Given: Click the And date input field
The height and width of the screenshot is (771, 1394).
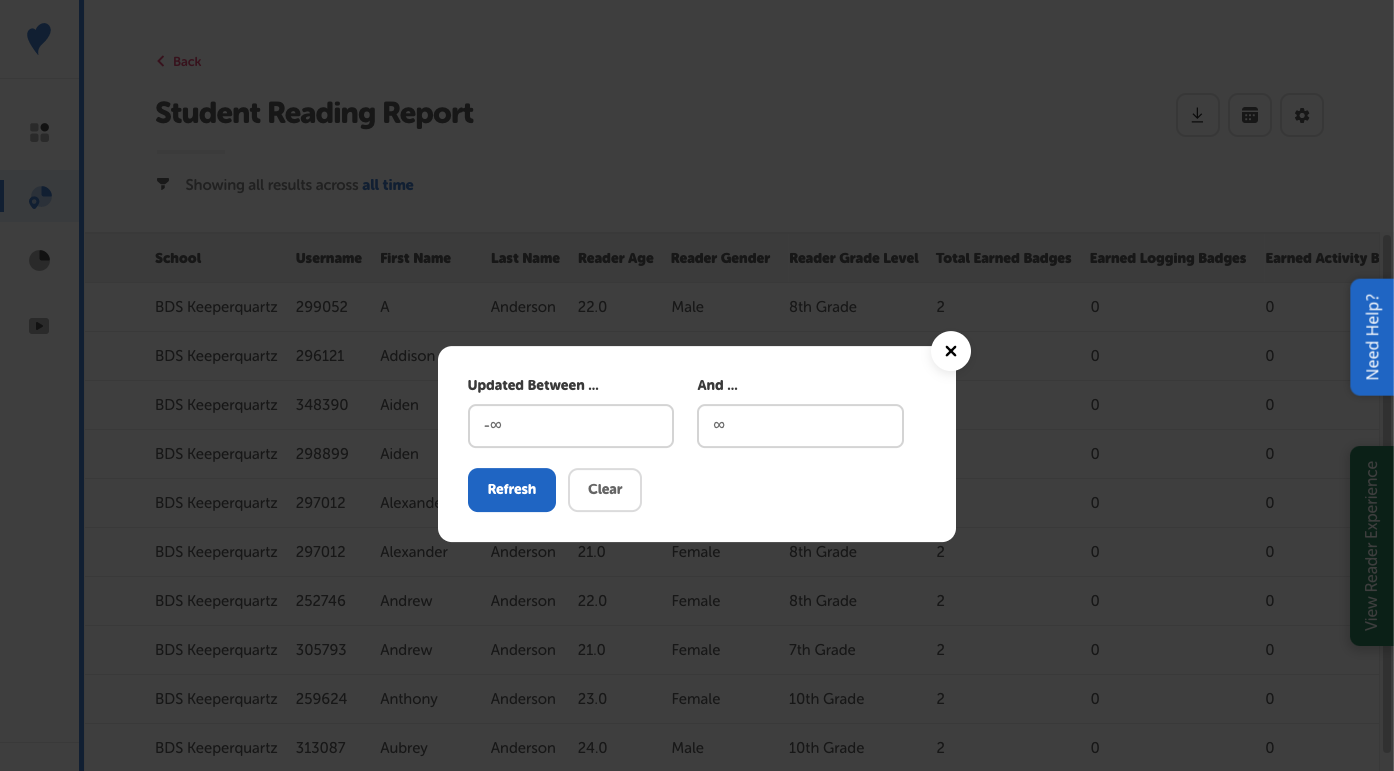Looking at the screenshot, I should 800,425.
